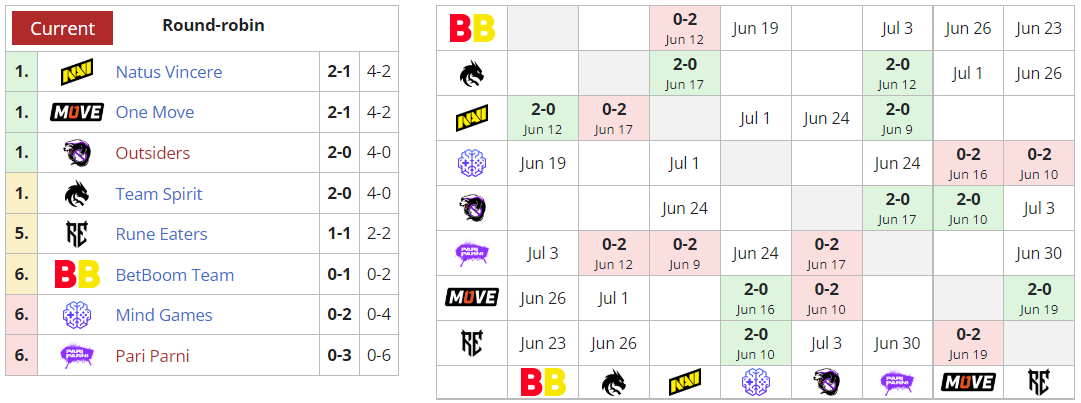Open the Team Spirit team link
This screenshot has width=1081, height=403.
159,193
